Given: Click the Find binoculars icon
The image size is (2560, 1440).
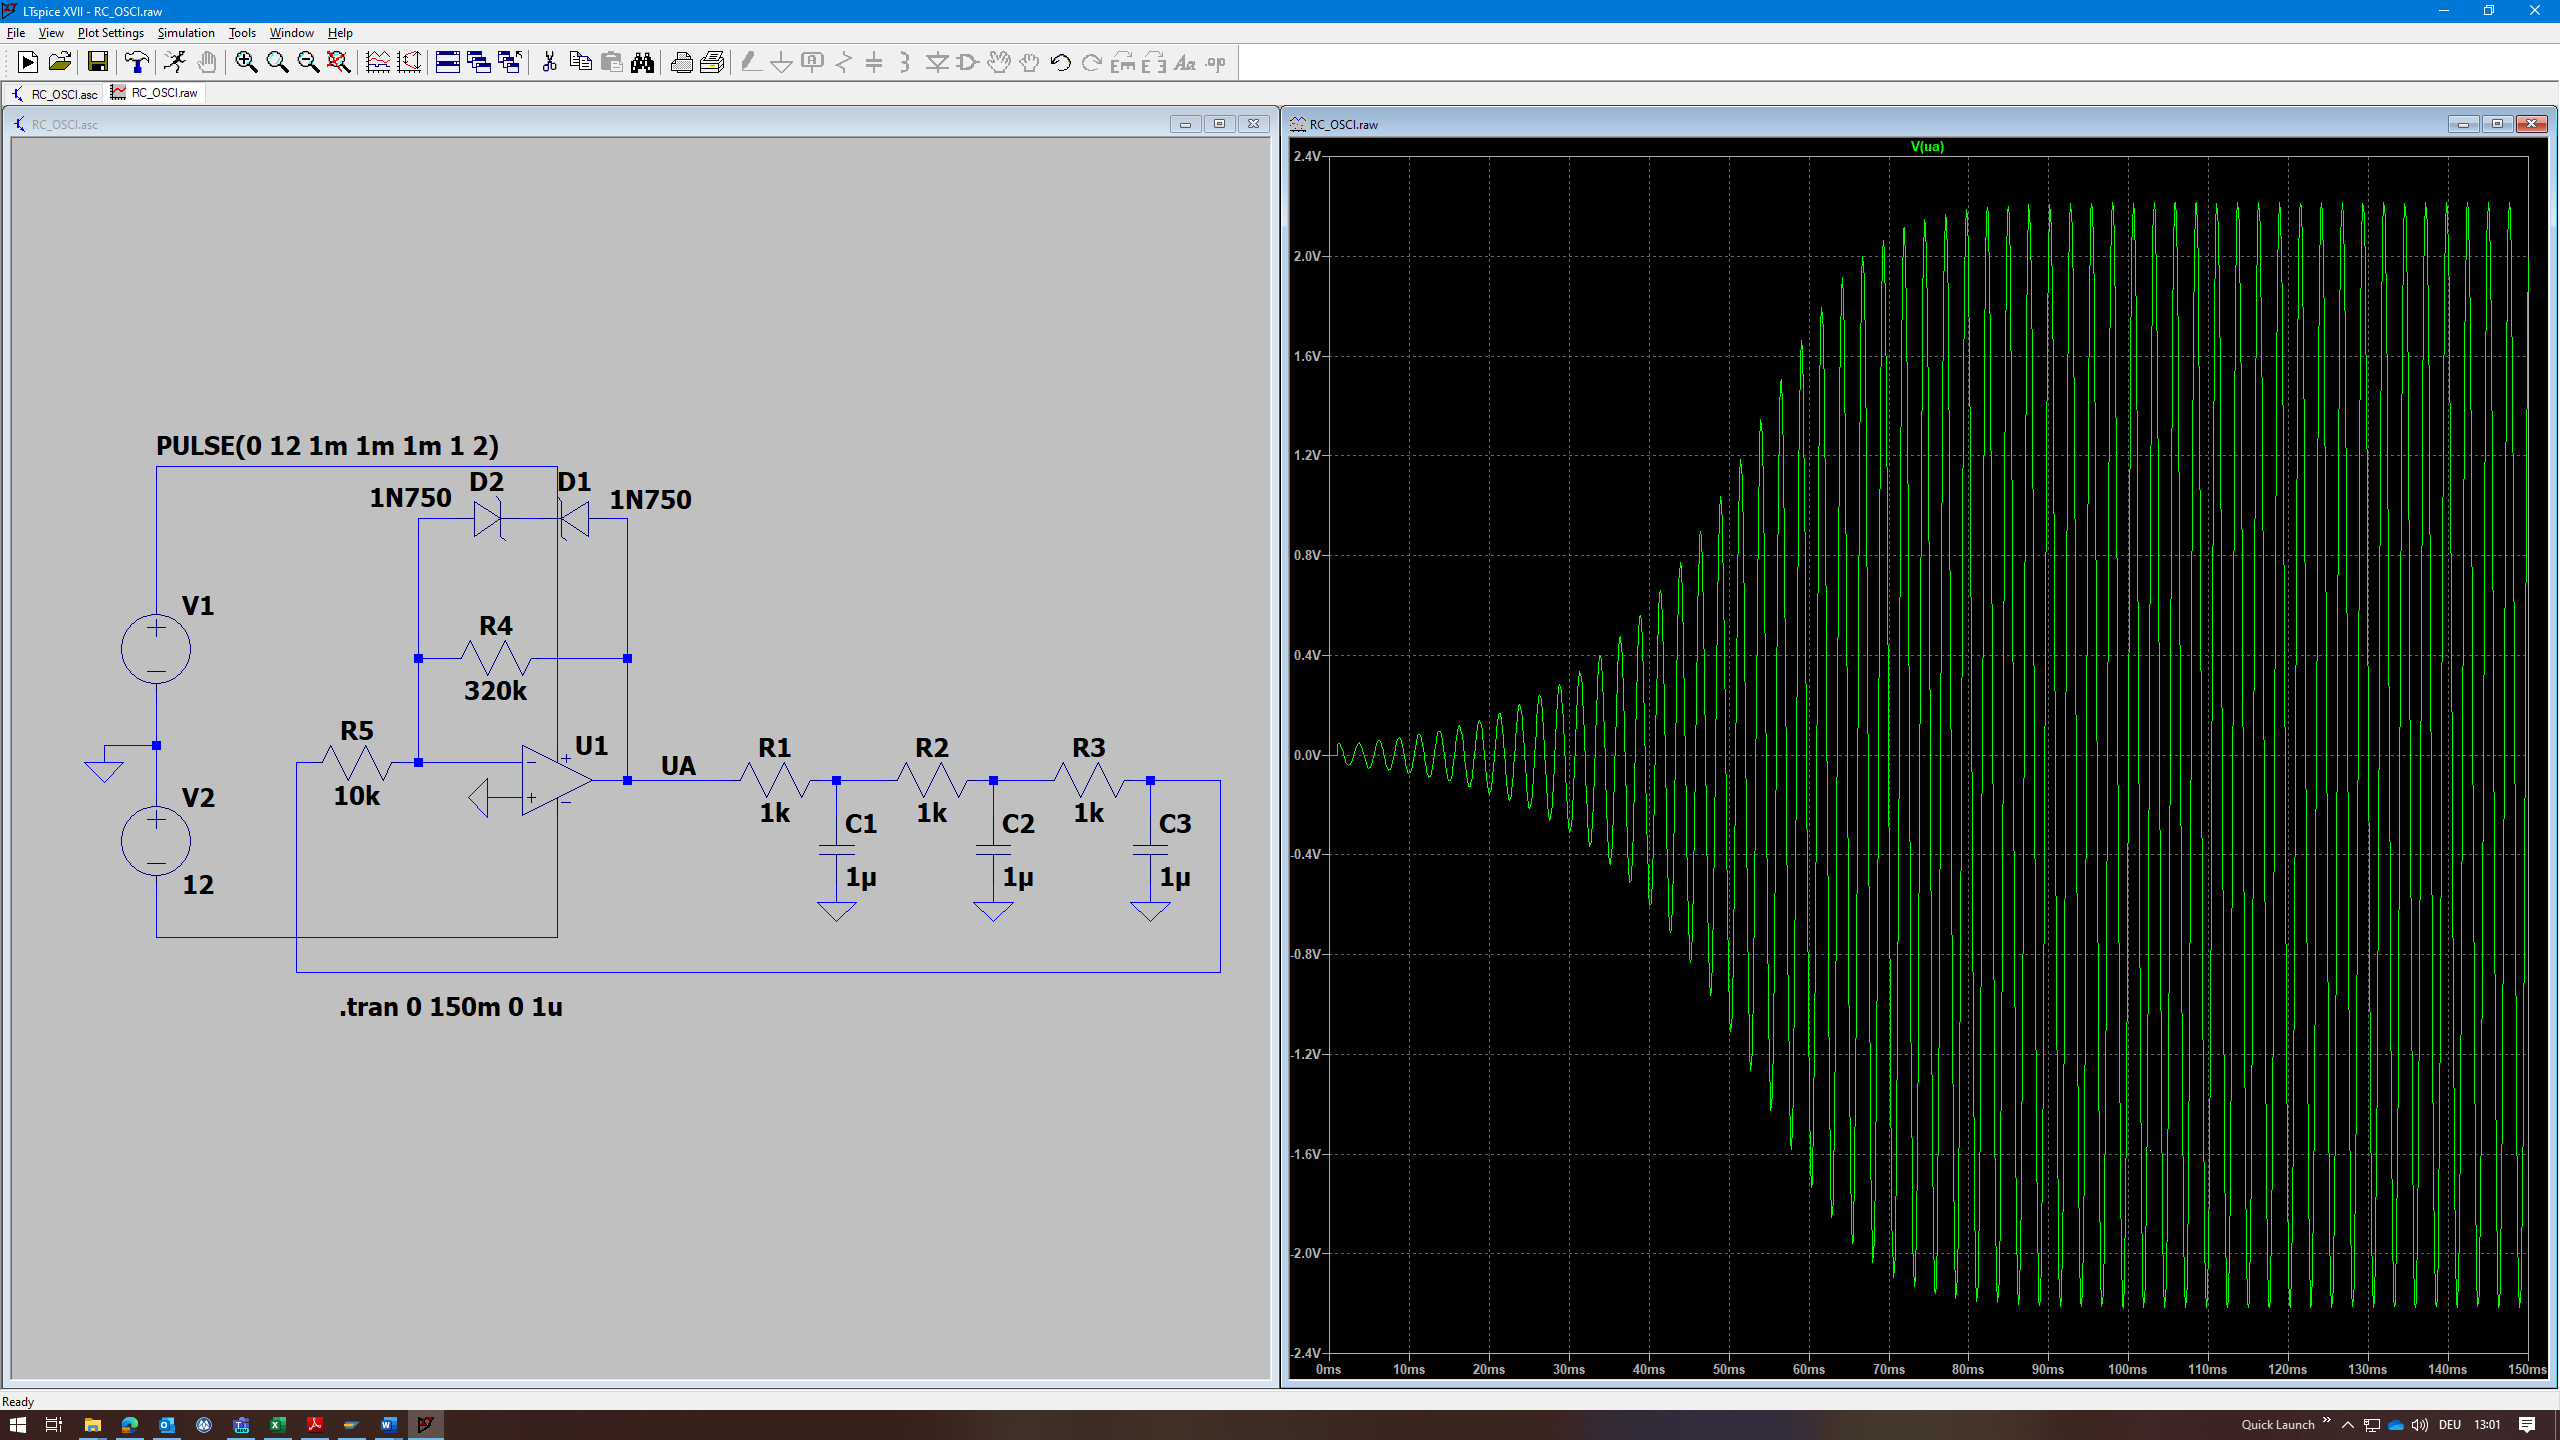Looking at the screenshot, I should (642, 62).
